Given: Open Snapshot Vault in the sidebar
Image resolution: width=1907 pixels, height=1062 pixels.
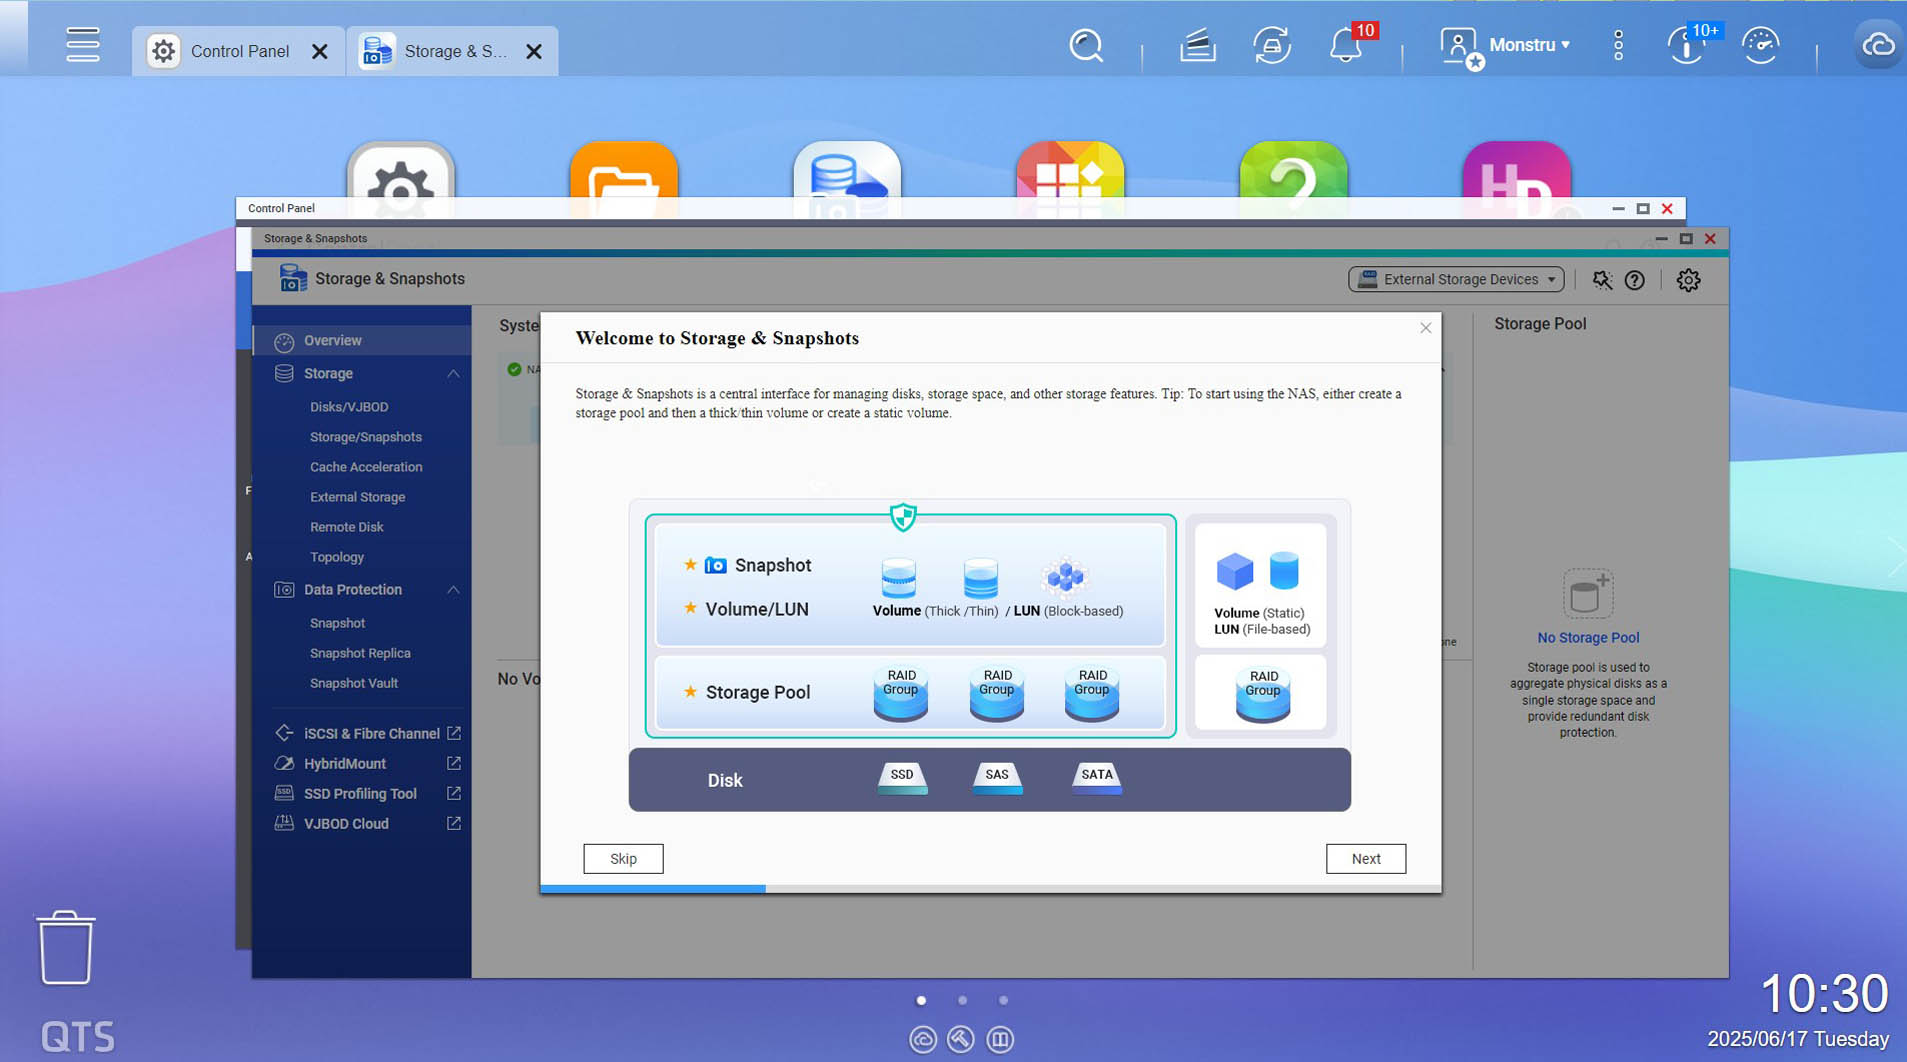Looking at the screenshot, I should click(x=354, y=683).
